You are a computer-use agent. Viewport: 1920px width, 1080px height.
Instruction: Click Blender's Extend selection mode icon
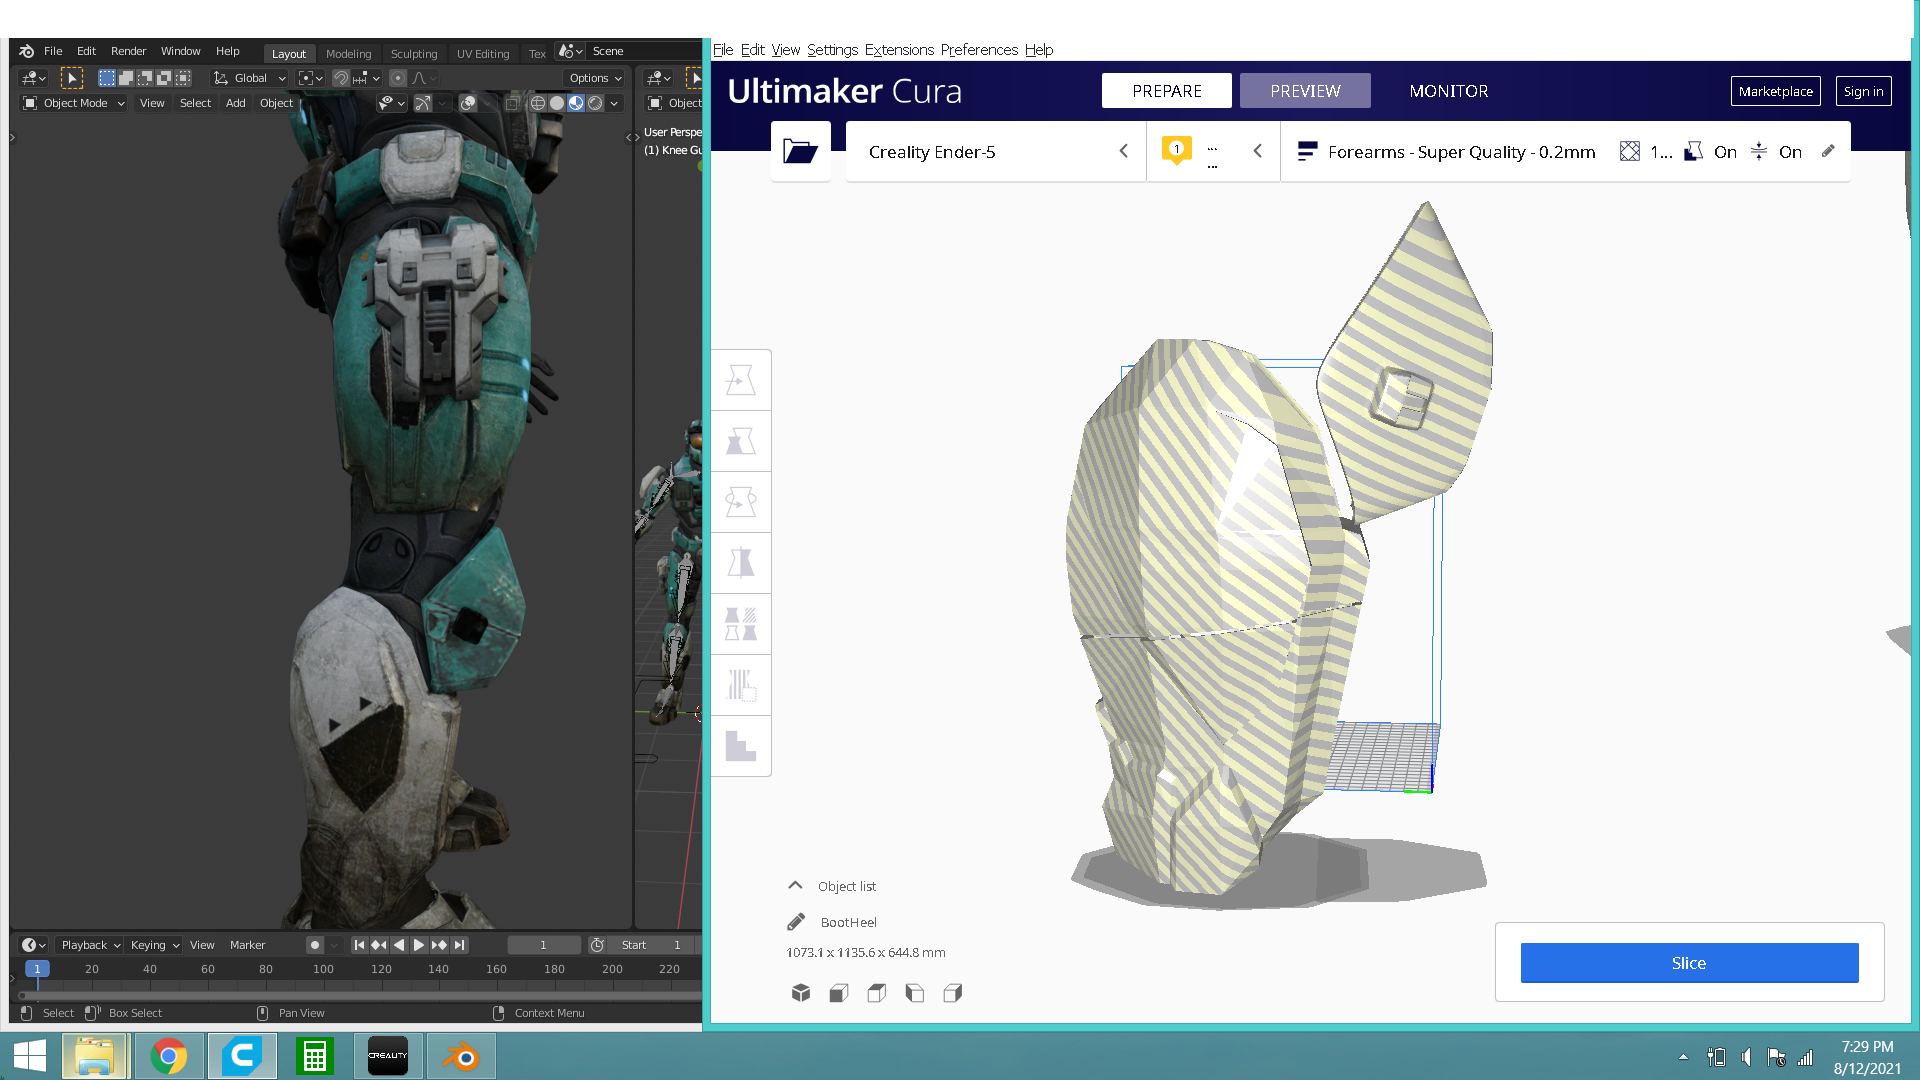(x=126, y=78)
